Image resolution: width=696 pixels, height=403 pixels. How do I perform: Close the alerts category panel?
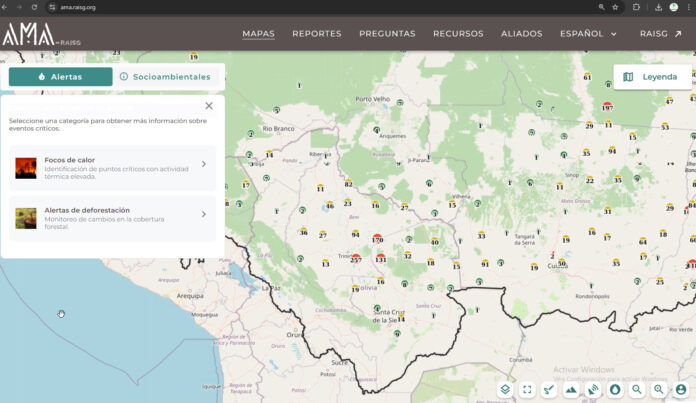pos(209,106)
